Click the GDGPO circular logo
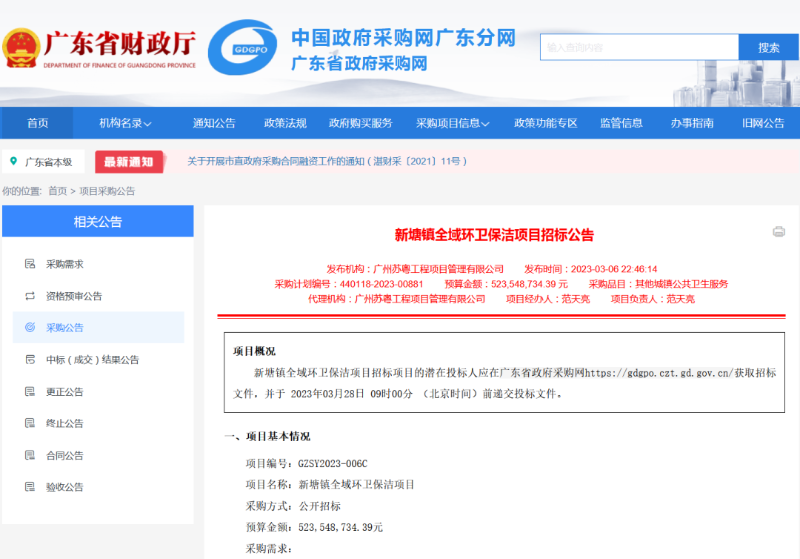Image resolution: width=800 pixels, height=559 pixels. [x=242, y=47]
